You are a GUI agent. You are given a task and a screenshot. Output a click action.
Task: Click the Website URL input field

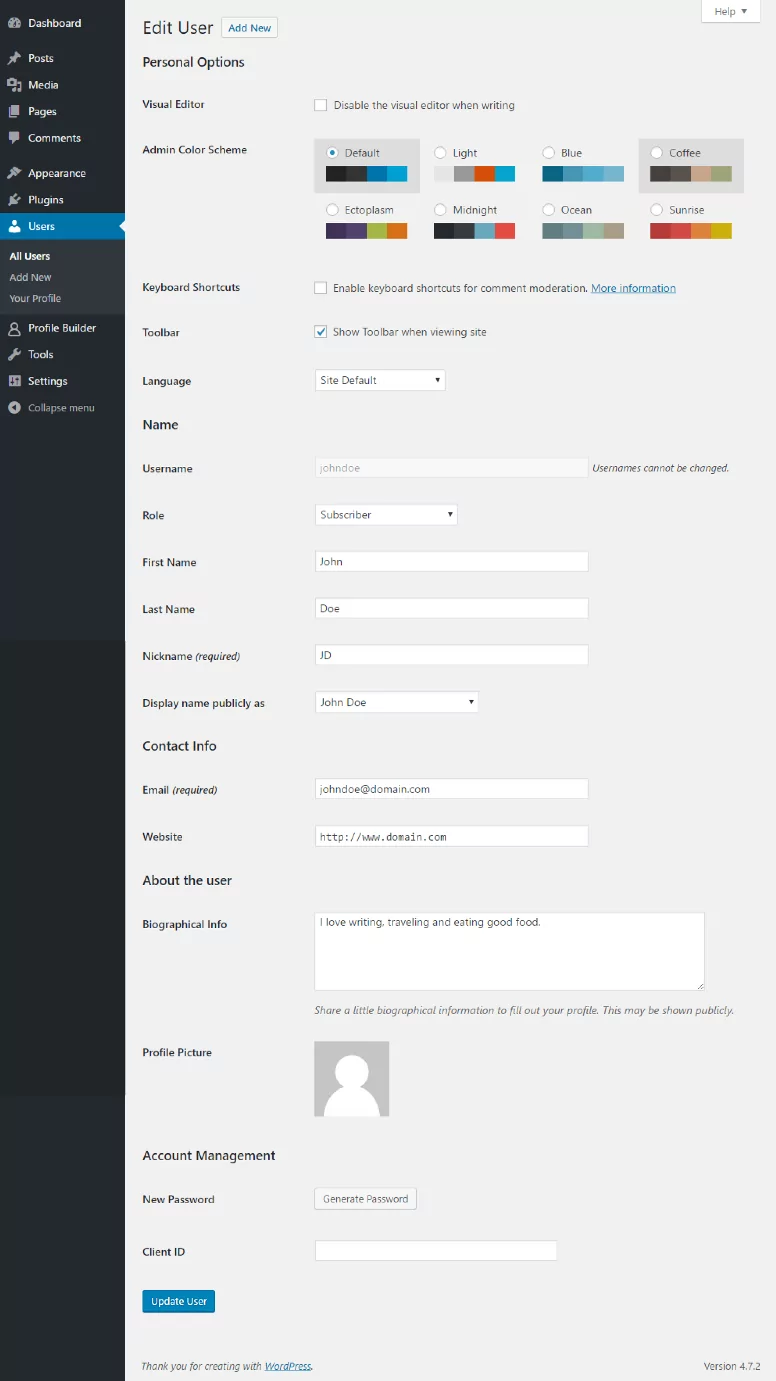point(451,836)
